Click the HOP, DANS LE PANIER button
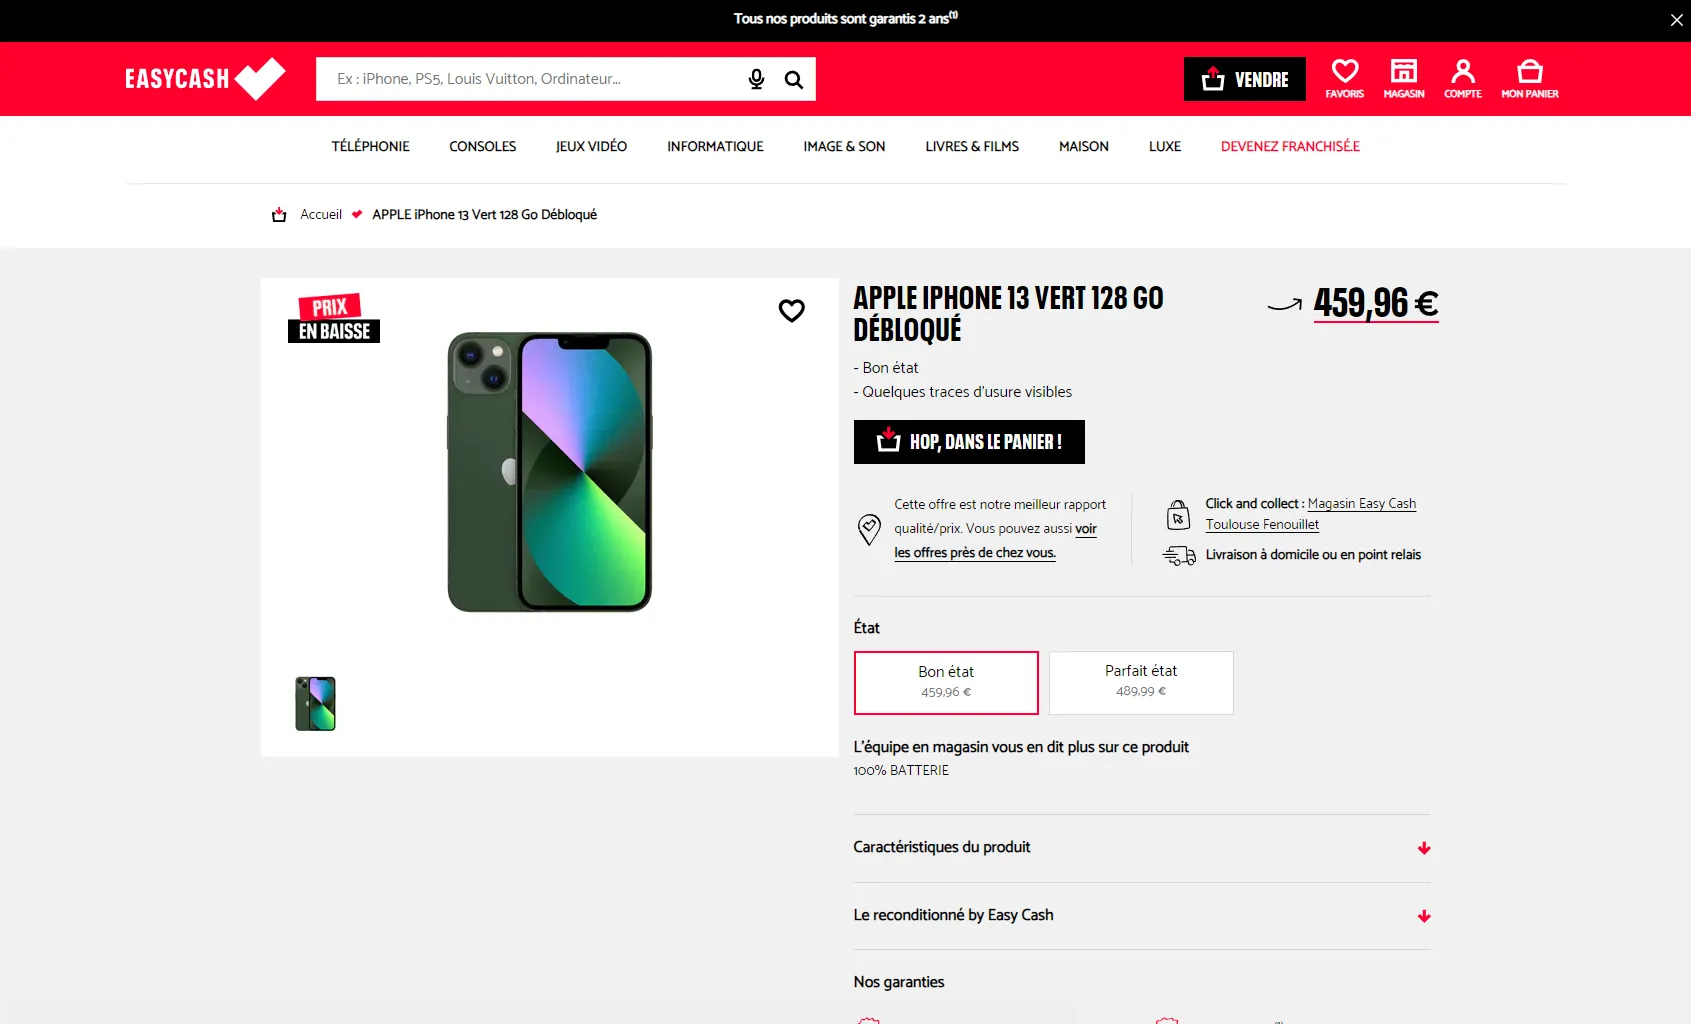1691x1024 pixels. tap(967, 441)
